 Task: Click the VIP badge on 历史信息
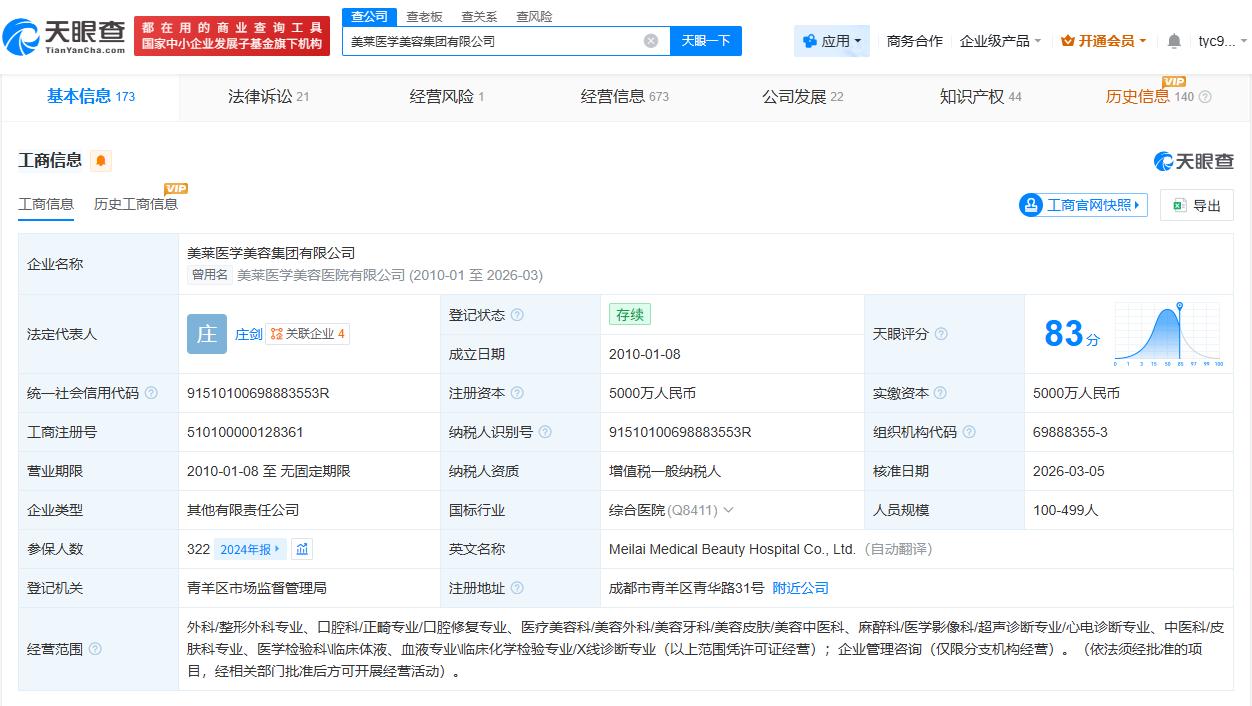coord(1174,81)
